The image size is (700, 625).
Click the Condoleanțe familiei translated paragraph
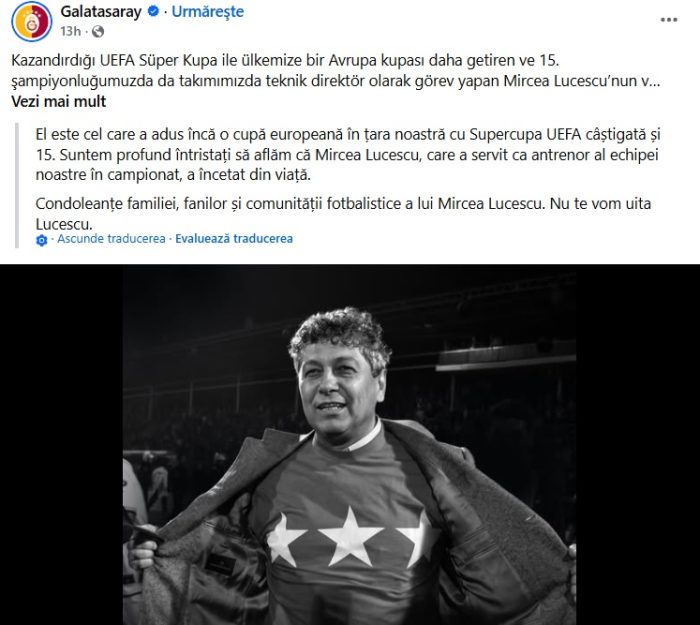pyautogui.click(x=343, y=213)
